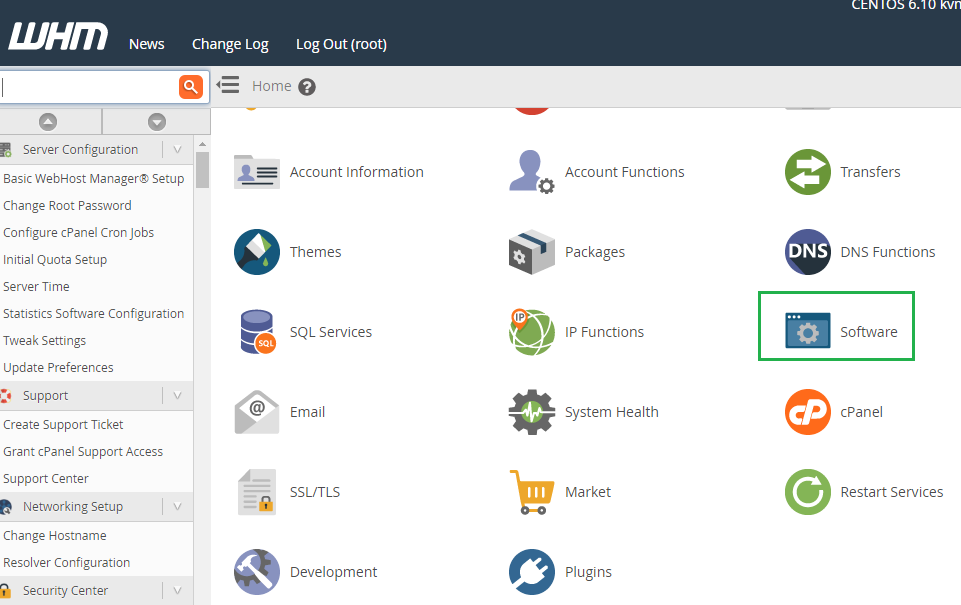
Task: Open Configure cPanel Cron Jobs
Action: click(78, 233)
